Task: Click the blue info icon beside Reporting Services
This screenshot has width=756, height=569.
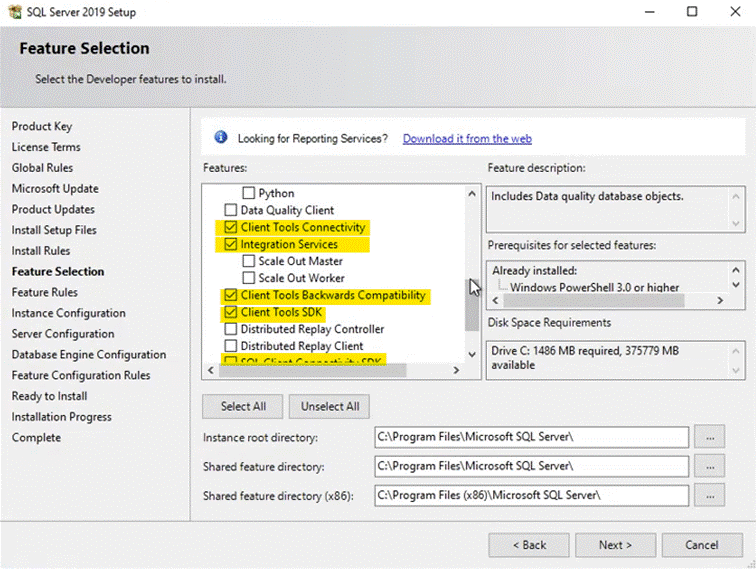Action: click(x=220, y=137)
